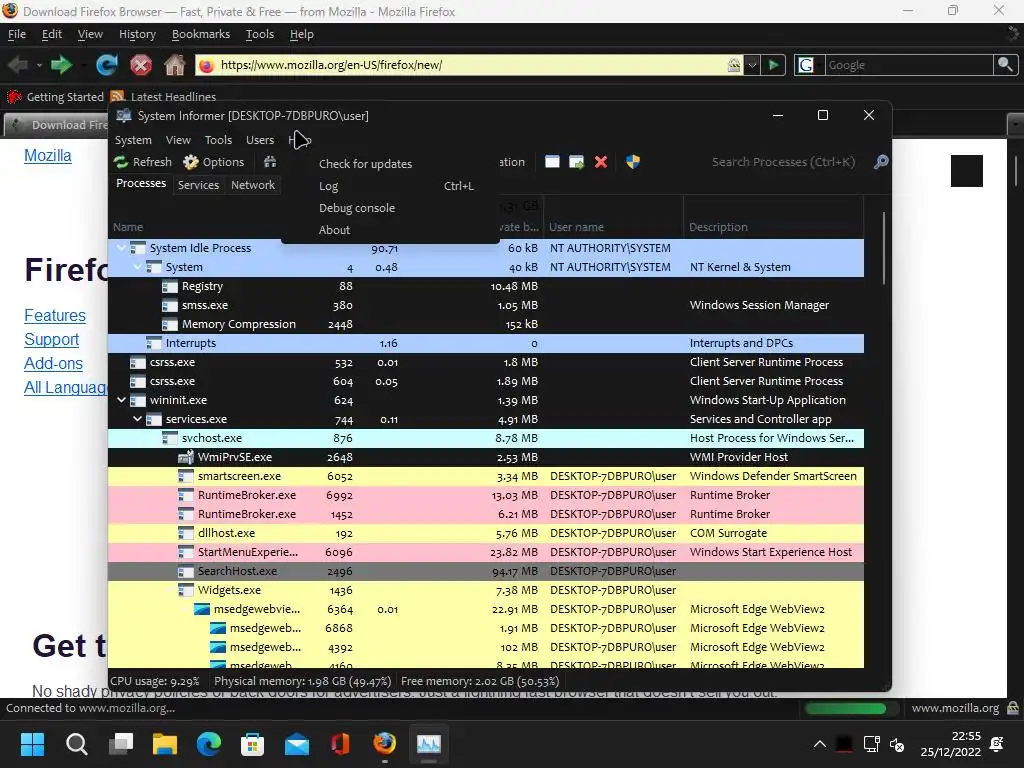Select the smartscreen.exe process row
The width and height of the screenshot is (1024, 768).
point(486,476)
